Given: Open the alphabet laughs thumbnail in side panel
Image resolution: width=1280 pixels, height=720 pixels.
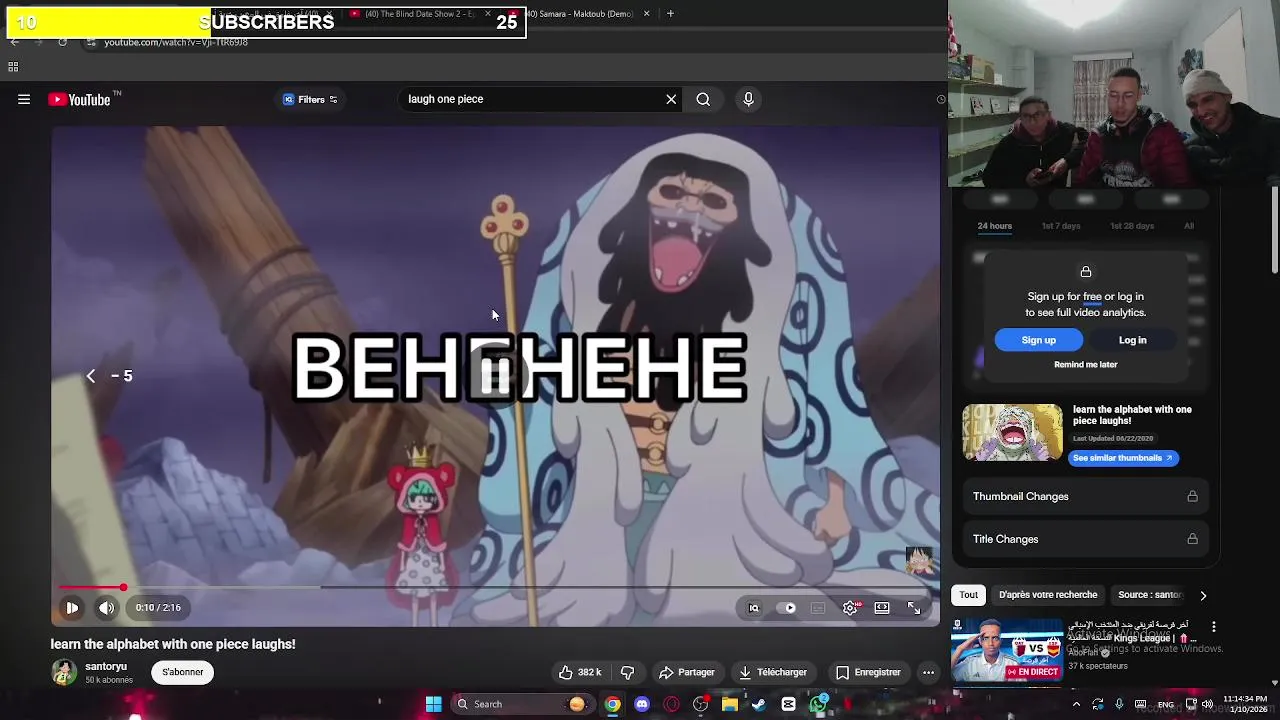Looking at the screenshot, I should (1012, 432).
